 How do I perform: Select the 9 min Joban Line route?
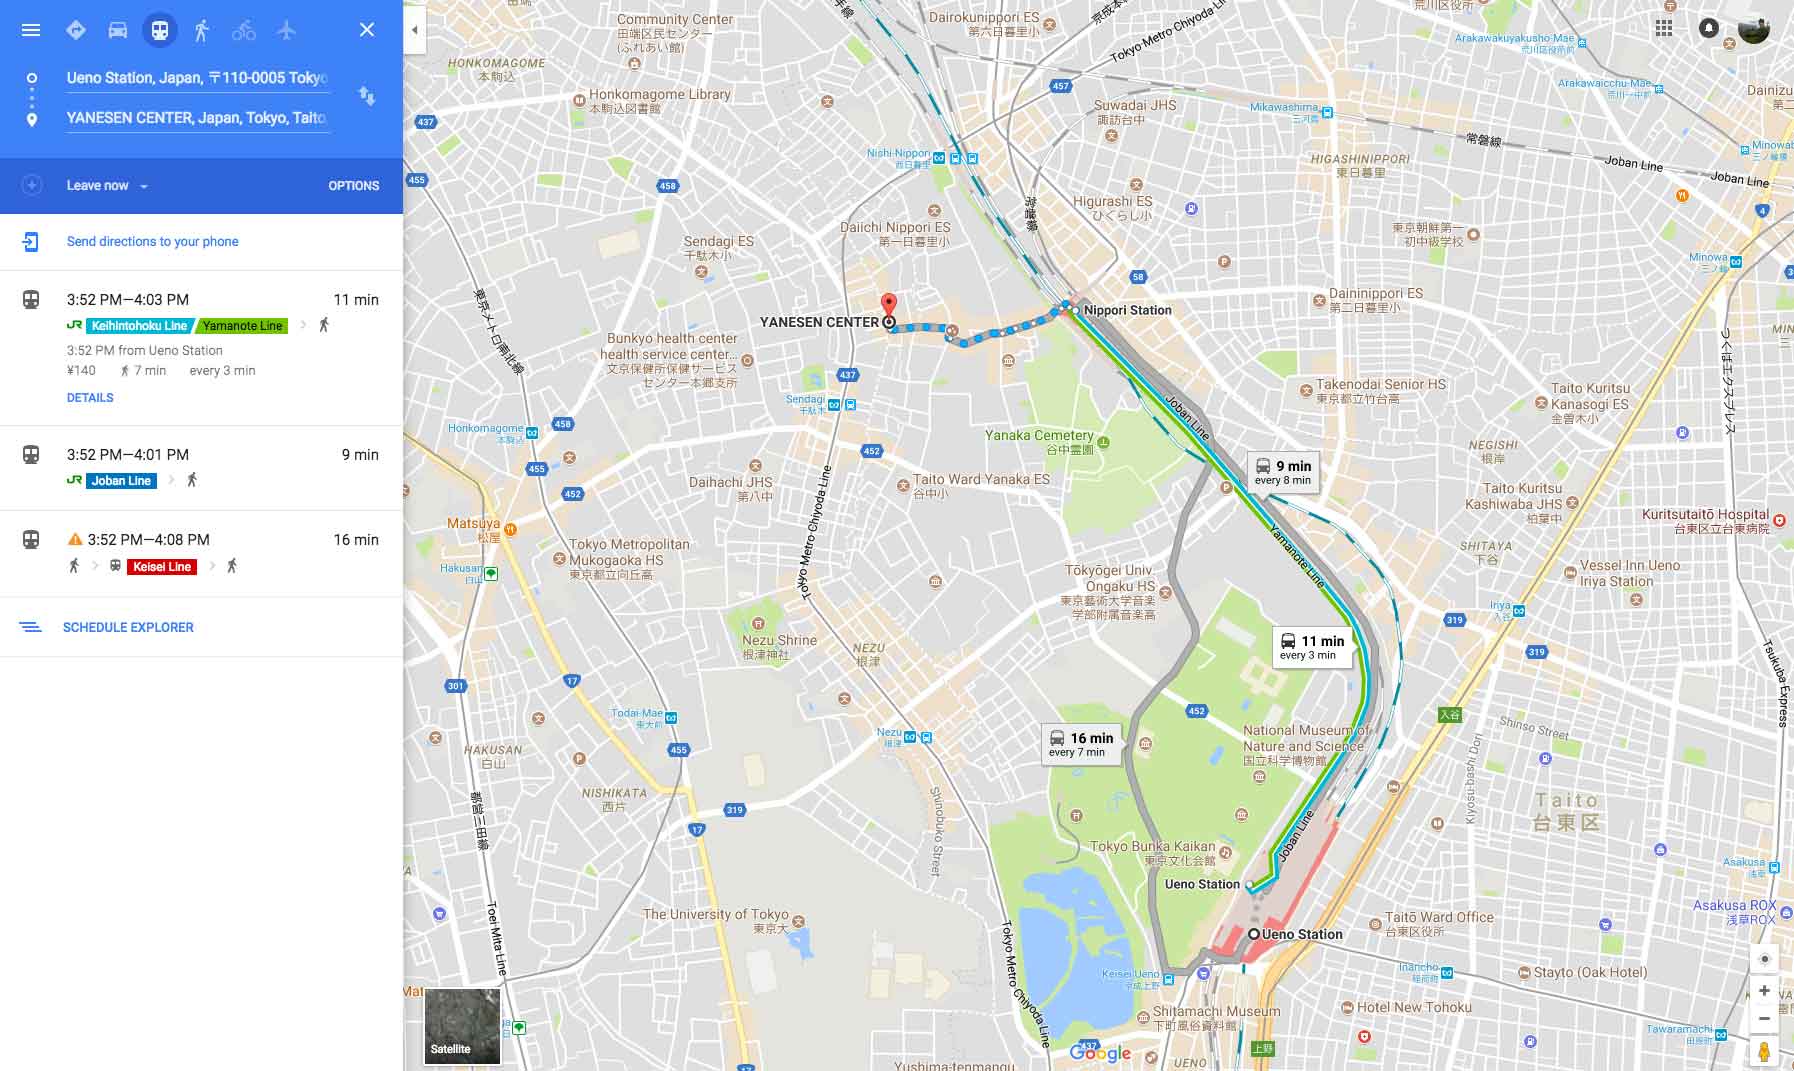coord(201,468)
